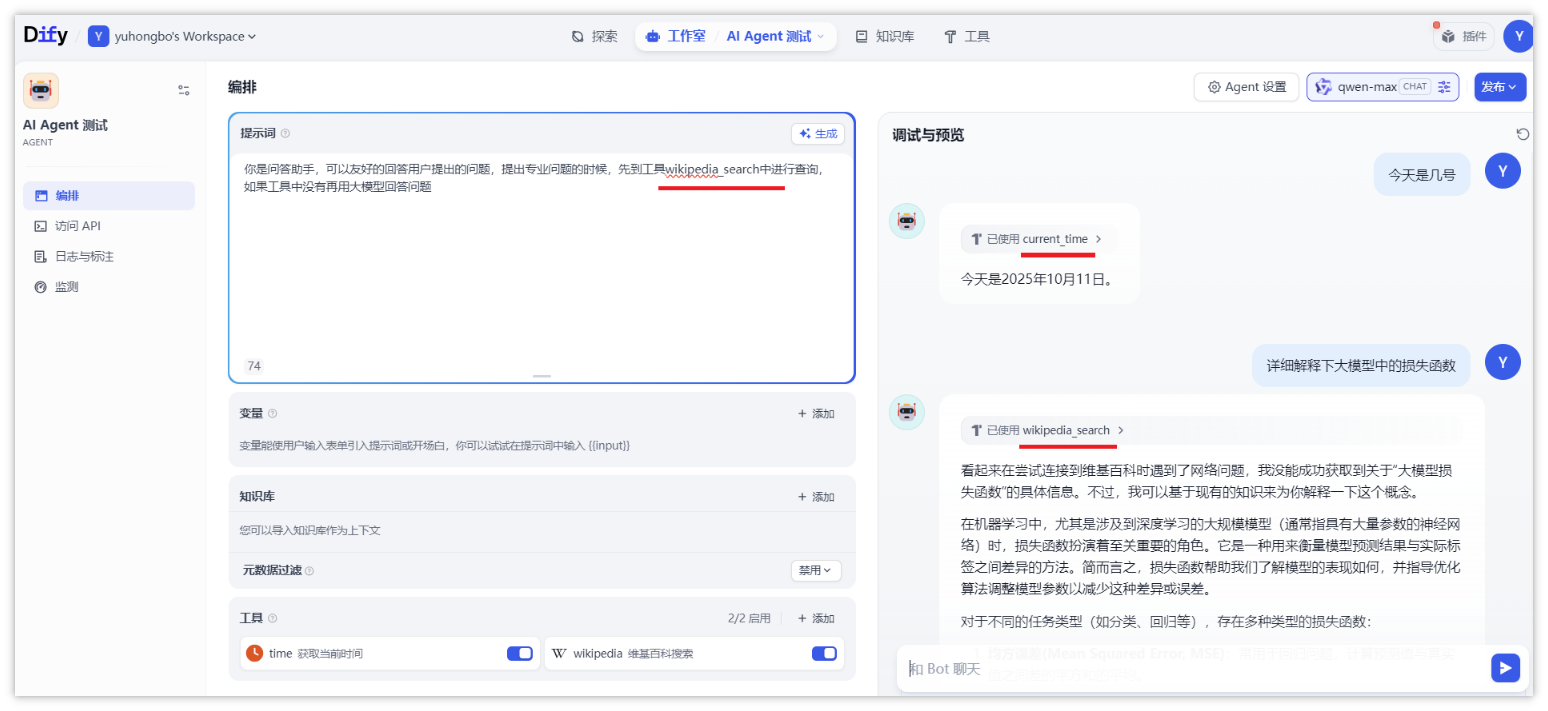Viewport: 1548px width, 711px height.
Task: Click the 2/2 启用 tools count
Action: [749, 618]
